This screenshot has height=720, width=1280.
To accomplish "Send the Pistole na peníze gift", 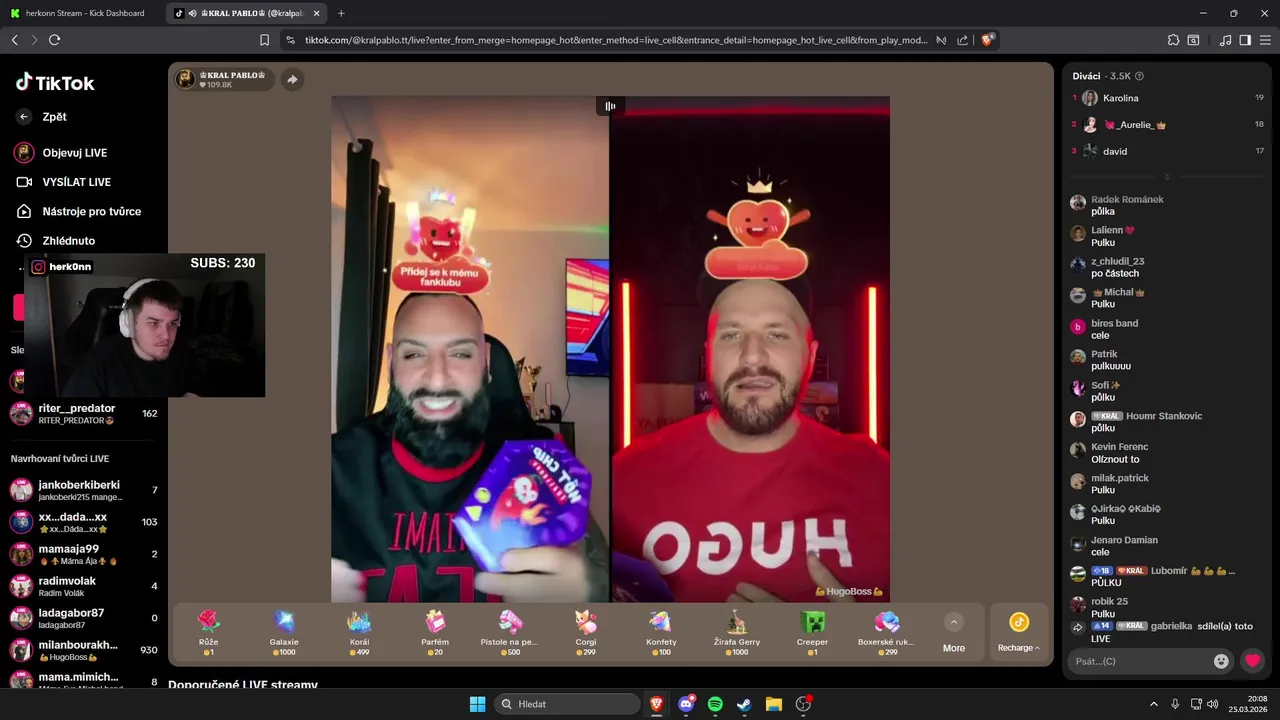I will pos(510,633).
